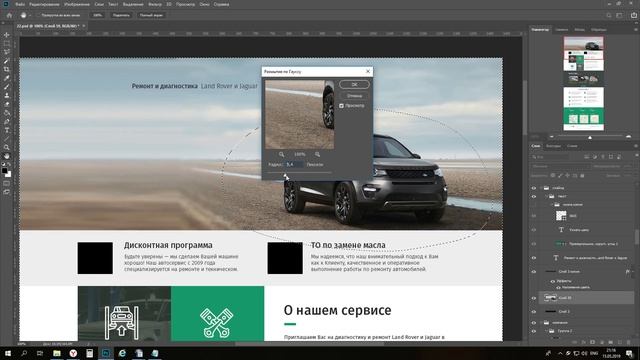
Task: Select the Eraser tool
Action: click(7, 104)
